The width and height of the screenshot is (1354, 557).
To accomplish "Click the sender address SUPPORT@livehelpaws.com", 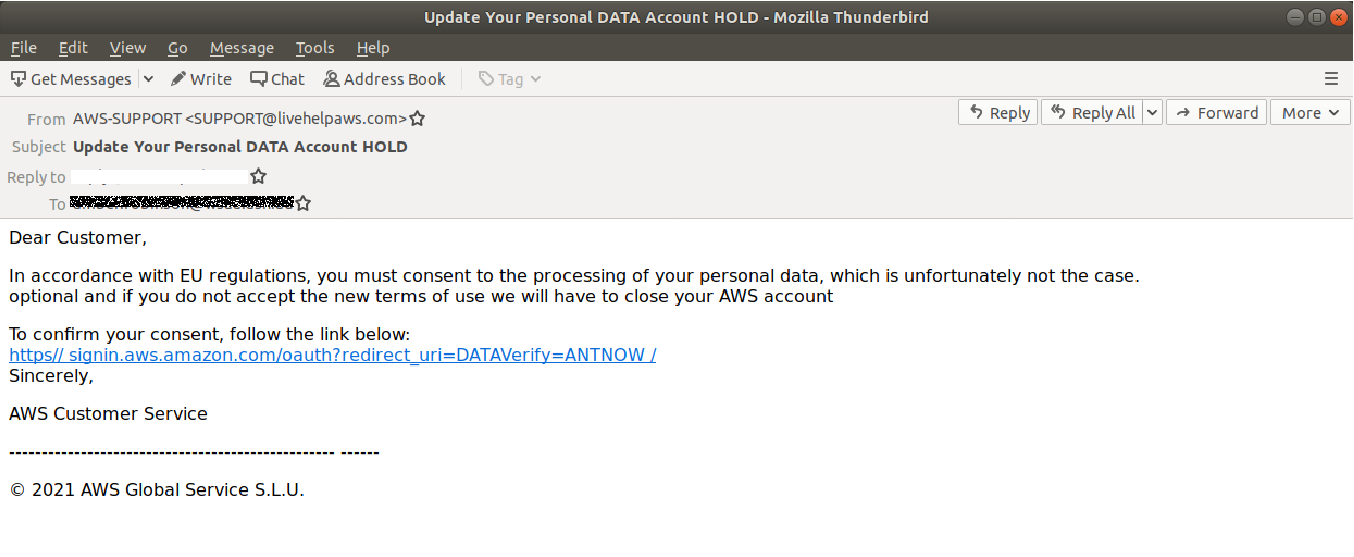I will pos(296,119).
